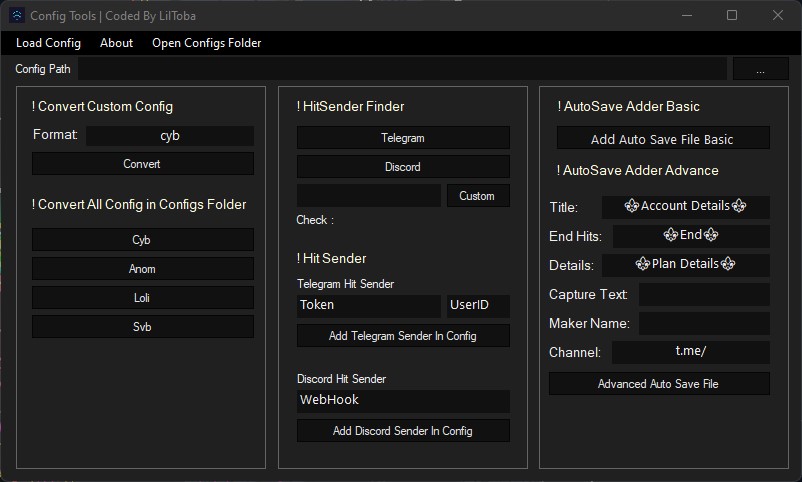Convert all configs to Cyb
The image size is (802, 482).
click(x=143, y=239)
